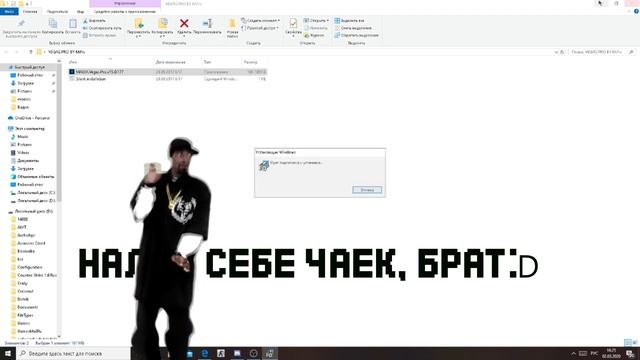Click the forward navigation arrow
640x360 pixels.
coord(16,52)
